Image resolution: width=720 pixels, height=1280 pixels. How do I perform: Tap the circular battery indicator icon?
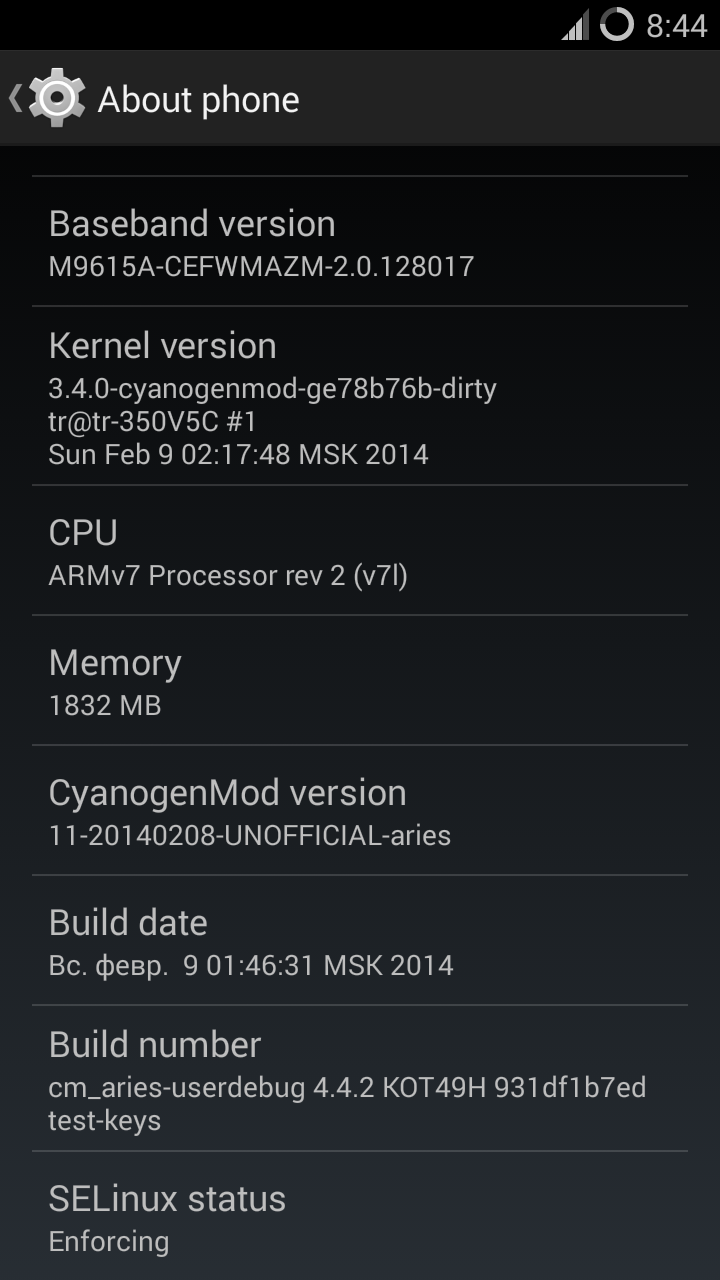[x=617, y=25]
